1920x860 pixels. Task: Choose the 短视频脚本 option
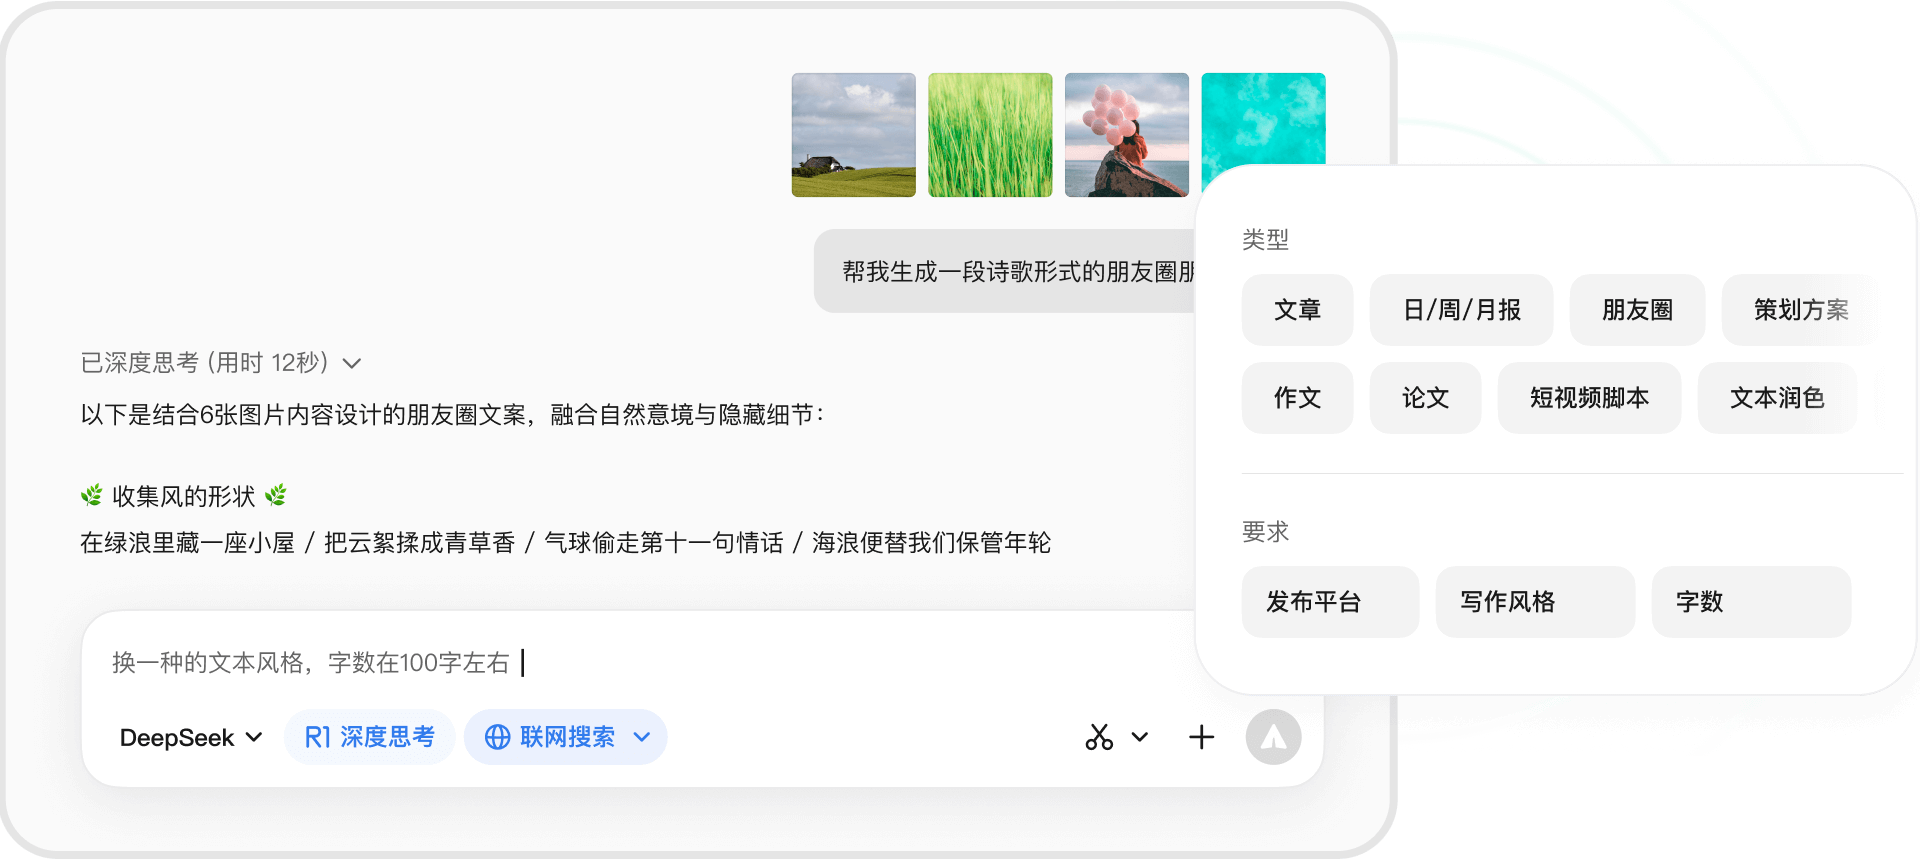(1589, 398)
